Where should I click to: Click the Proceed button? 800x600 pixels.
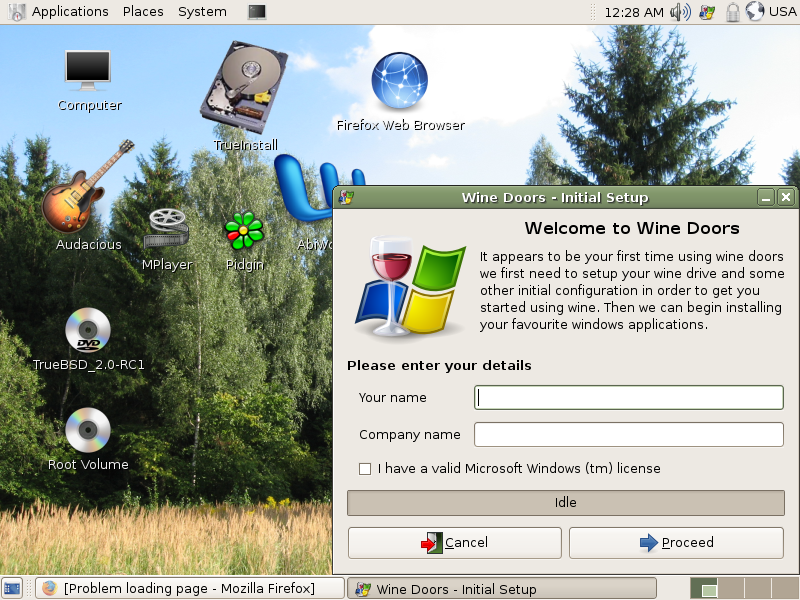pos(676,543)
